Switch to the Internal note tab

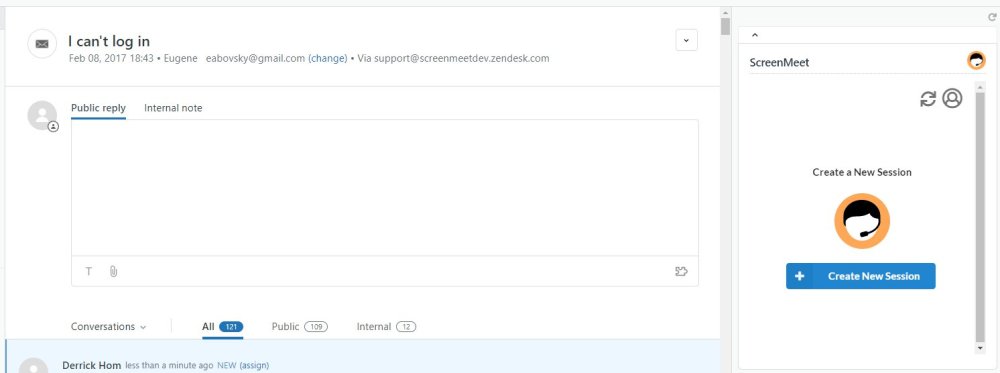pyautogui.click(x=173, y=108)
